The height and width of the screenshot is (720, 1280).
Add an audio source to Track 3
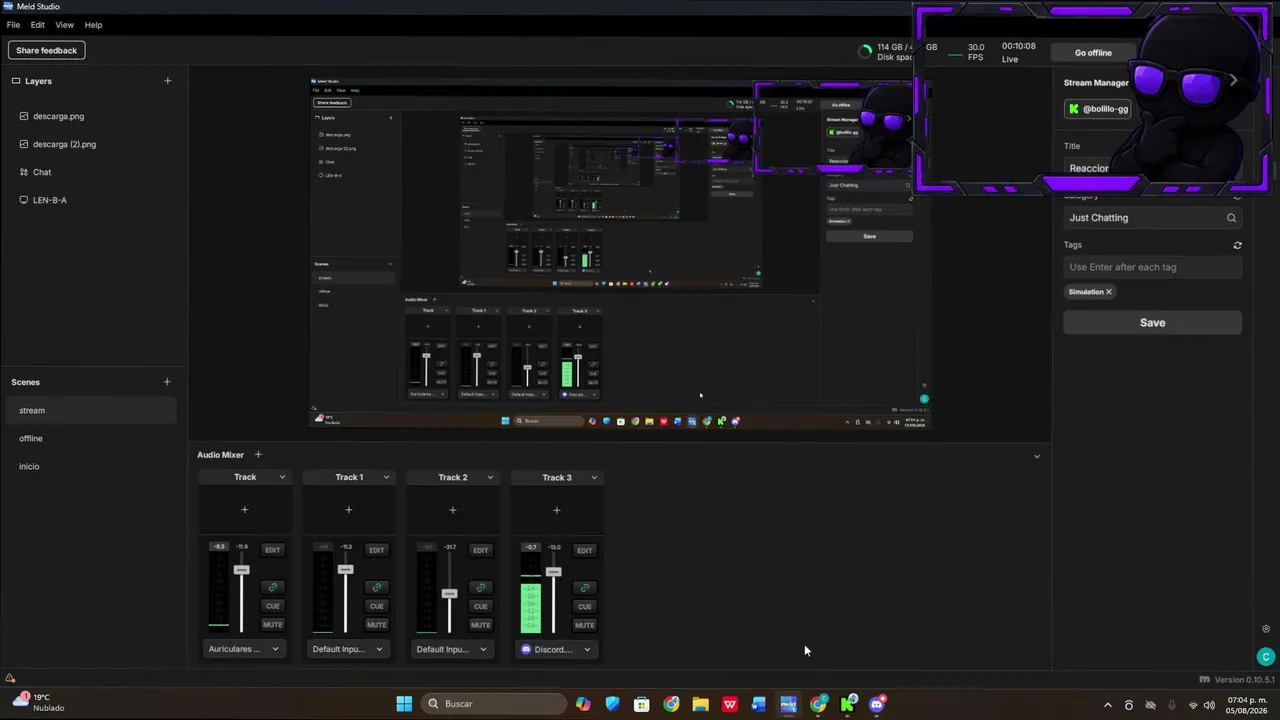click(557, 510)
